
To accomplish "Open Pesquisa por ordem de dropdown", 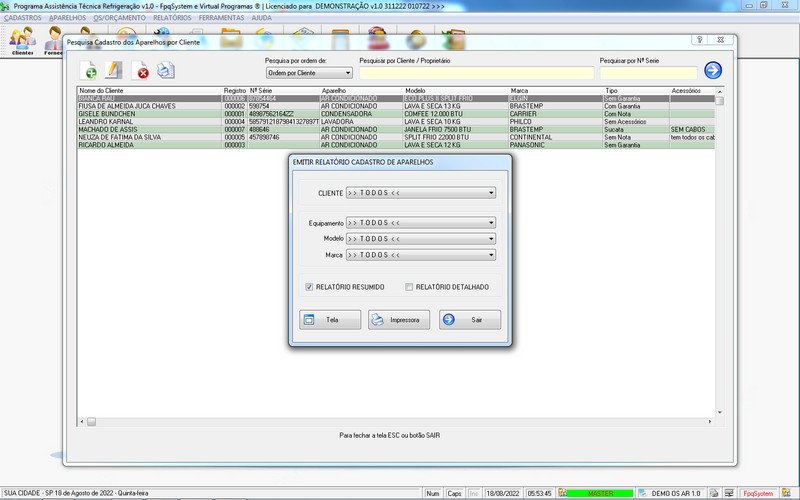I will tap(309, 73).
